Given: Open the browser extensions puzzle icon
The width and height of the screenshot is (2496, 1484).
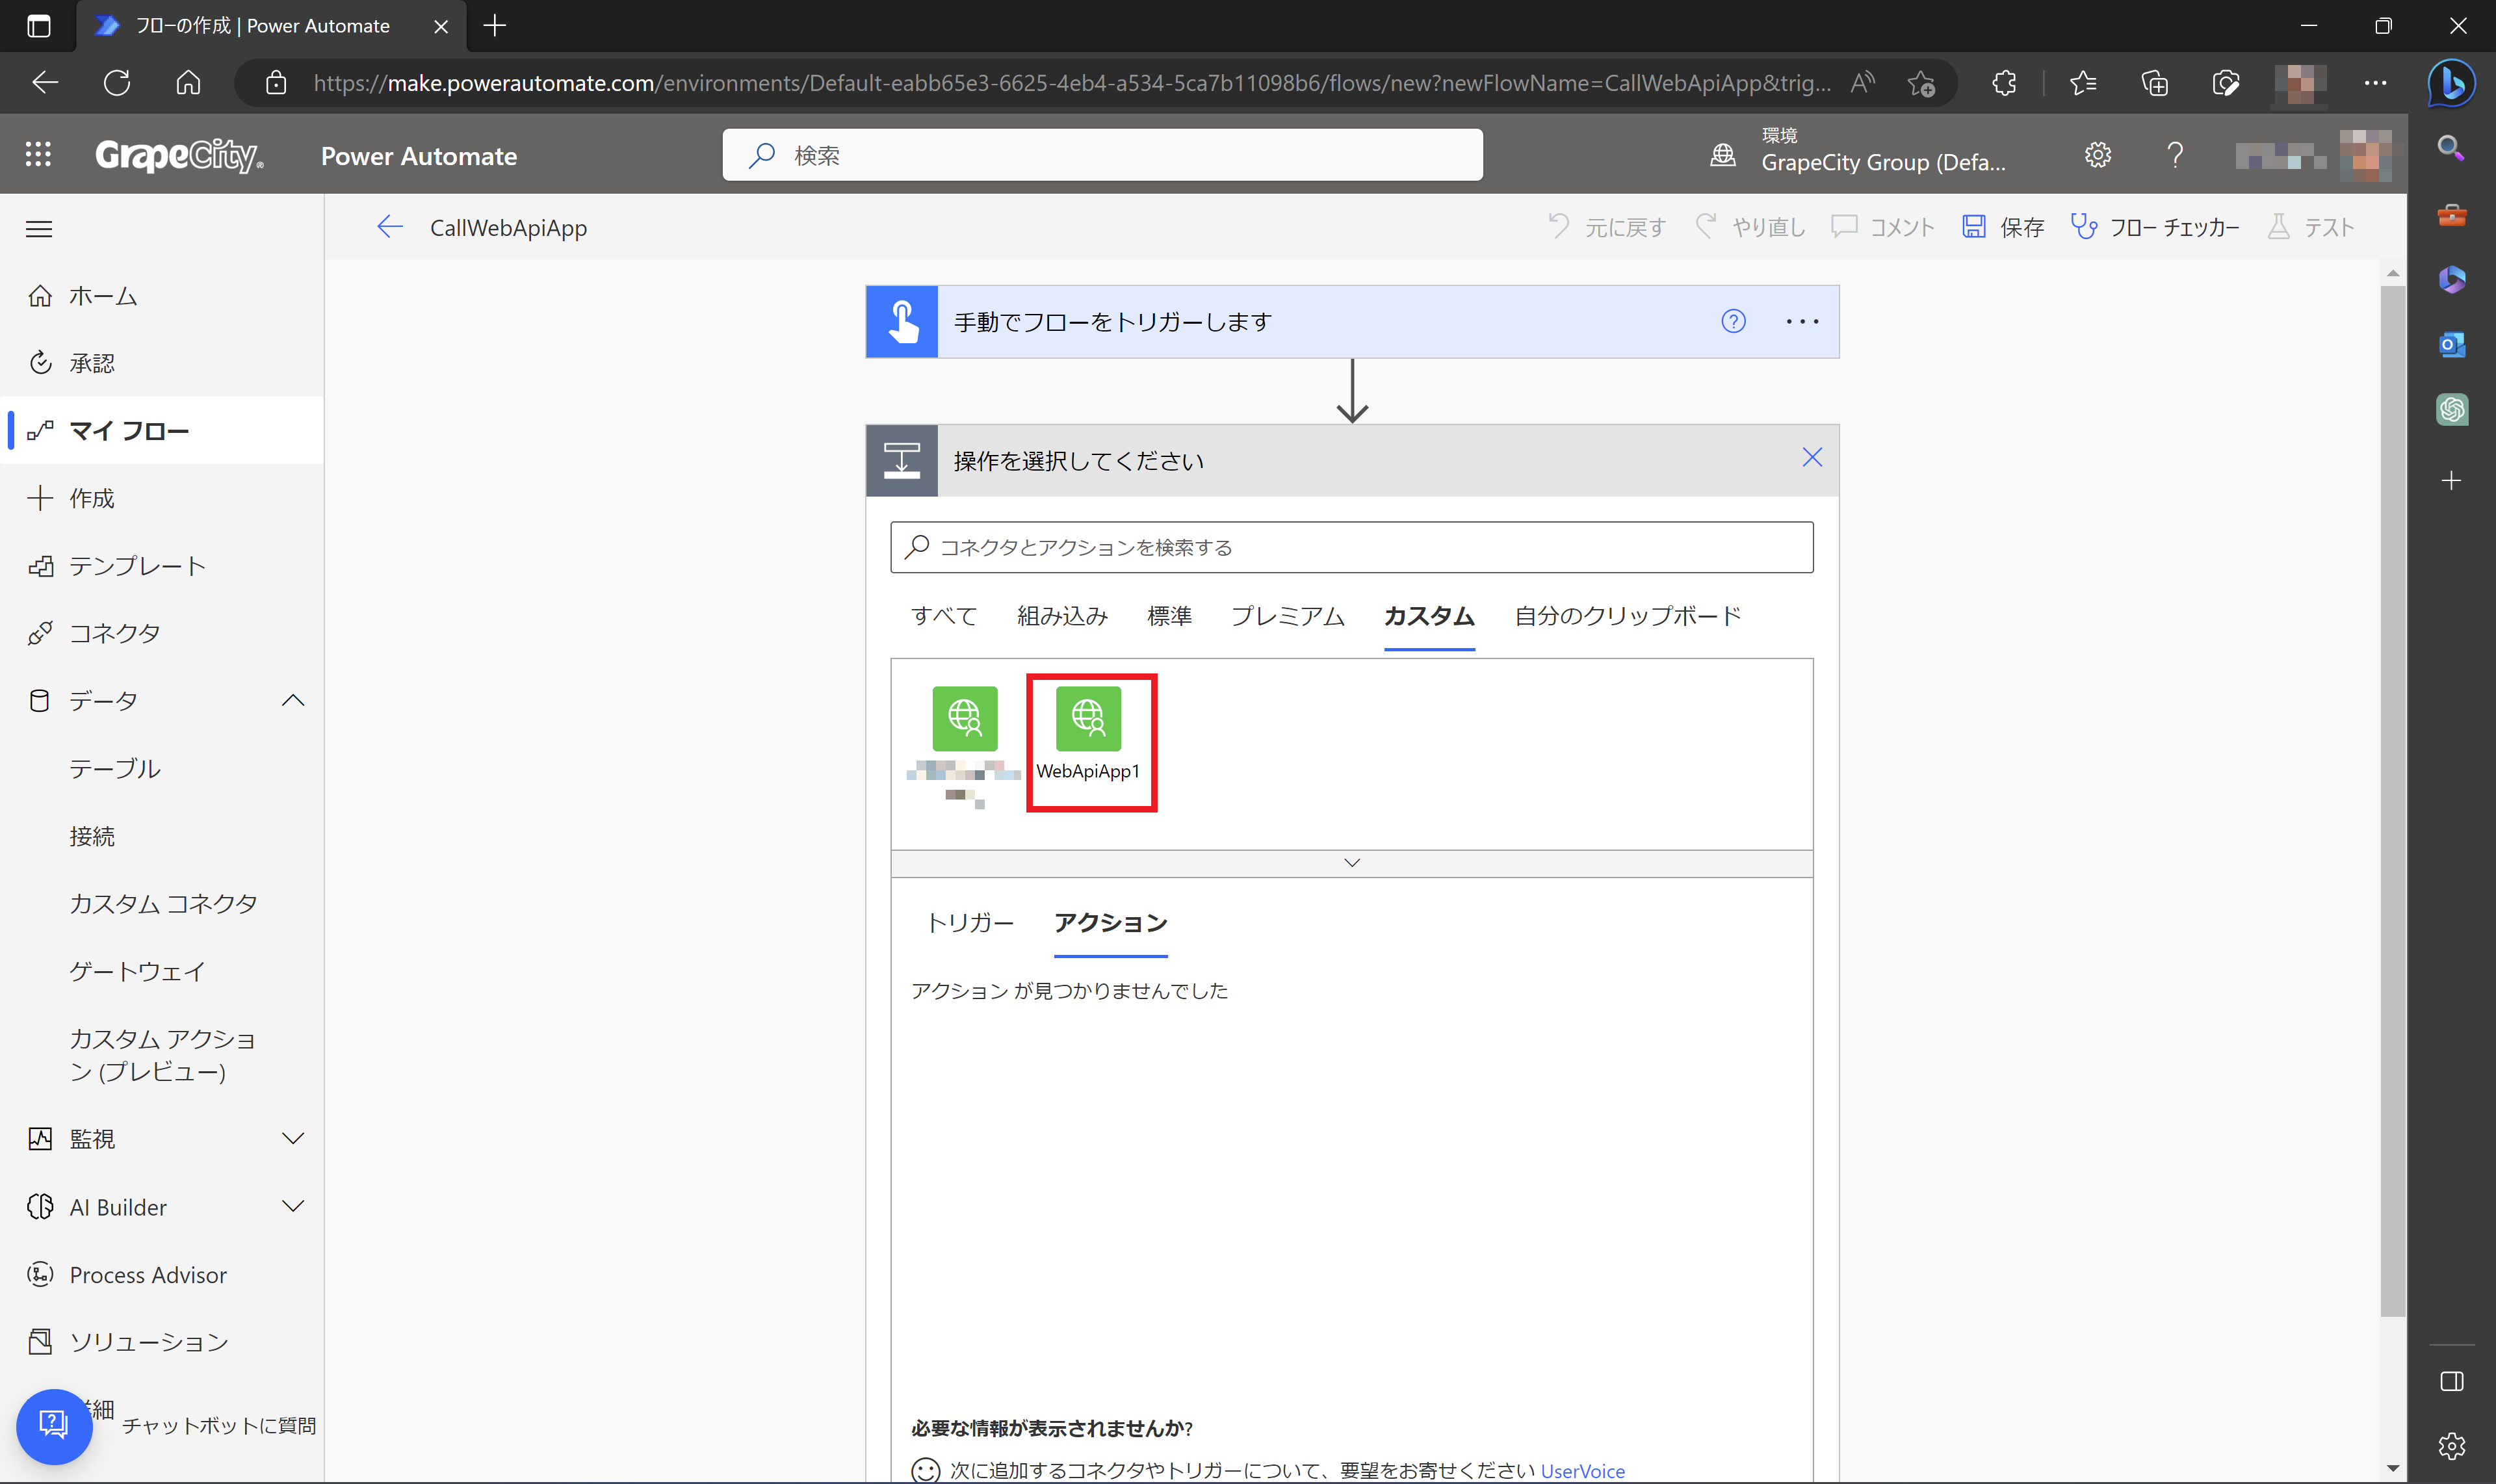Looking at the screenshot, I should [x=2004, y=82].
